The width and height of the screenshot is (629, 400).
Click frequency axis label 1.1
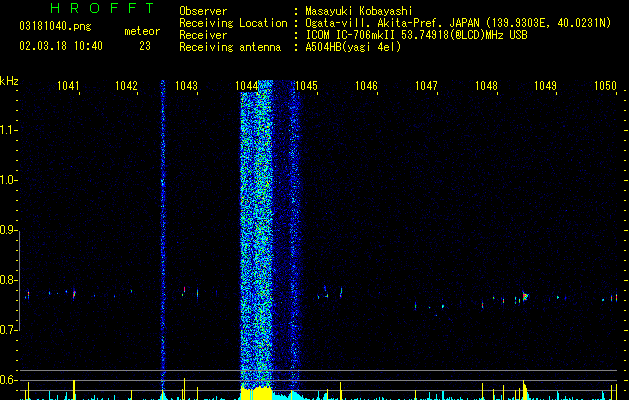(8, 130)
